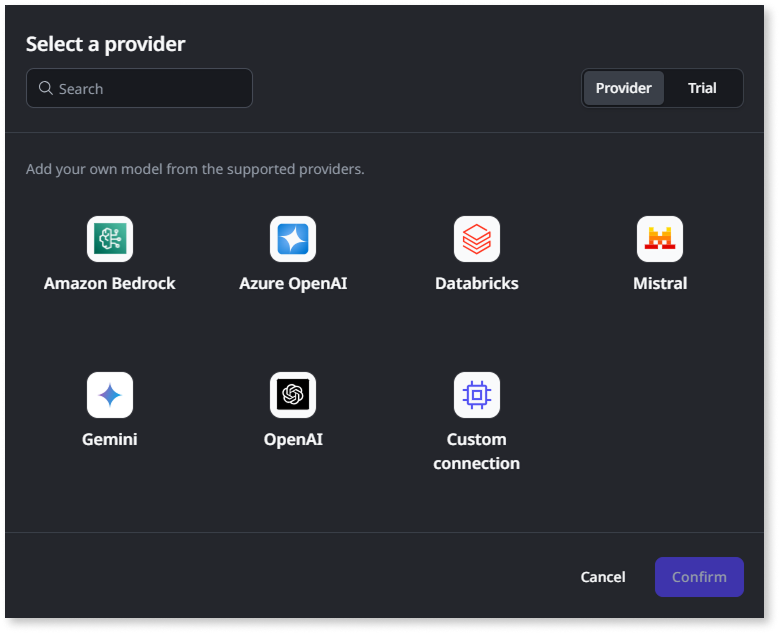Select the OpenAI logo icon

[x=293, y=395]
